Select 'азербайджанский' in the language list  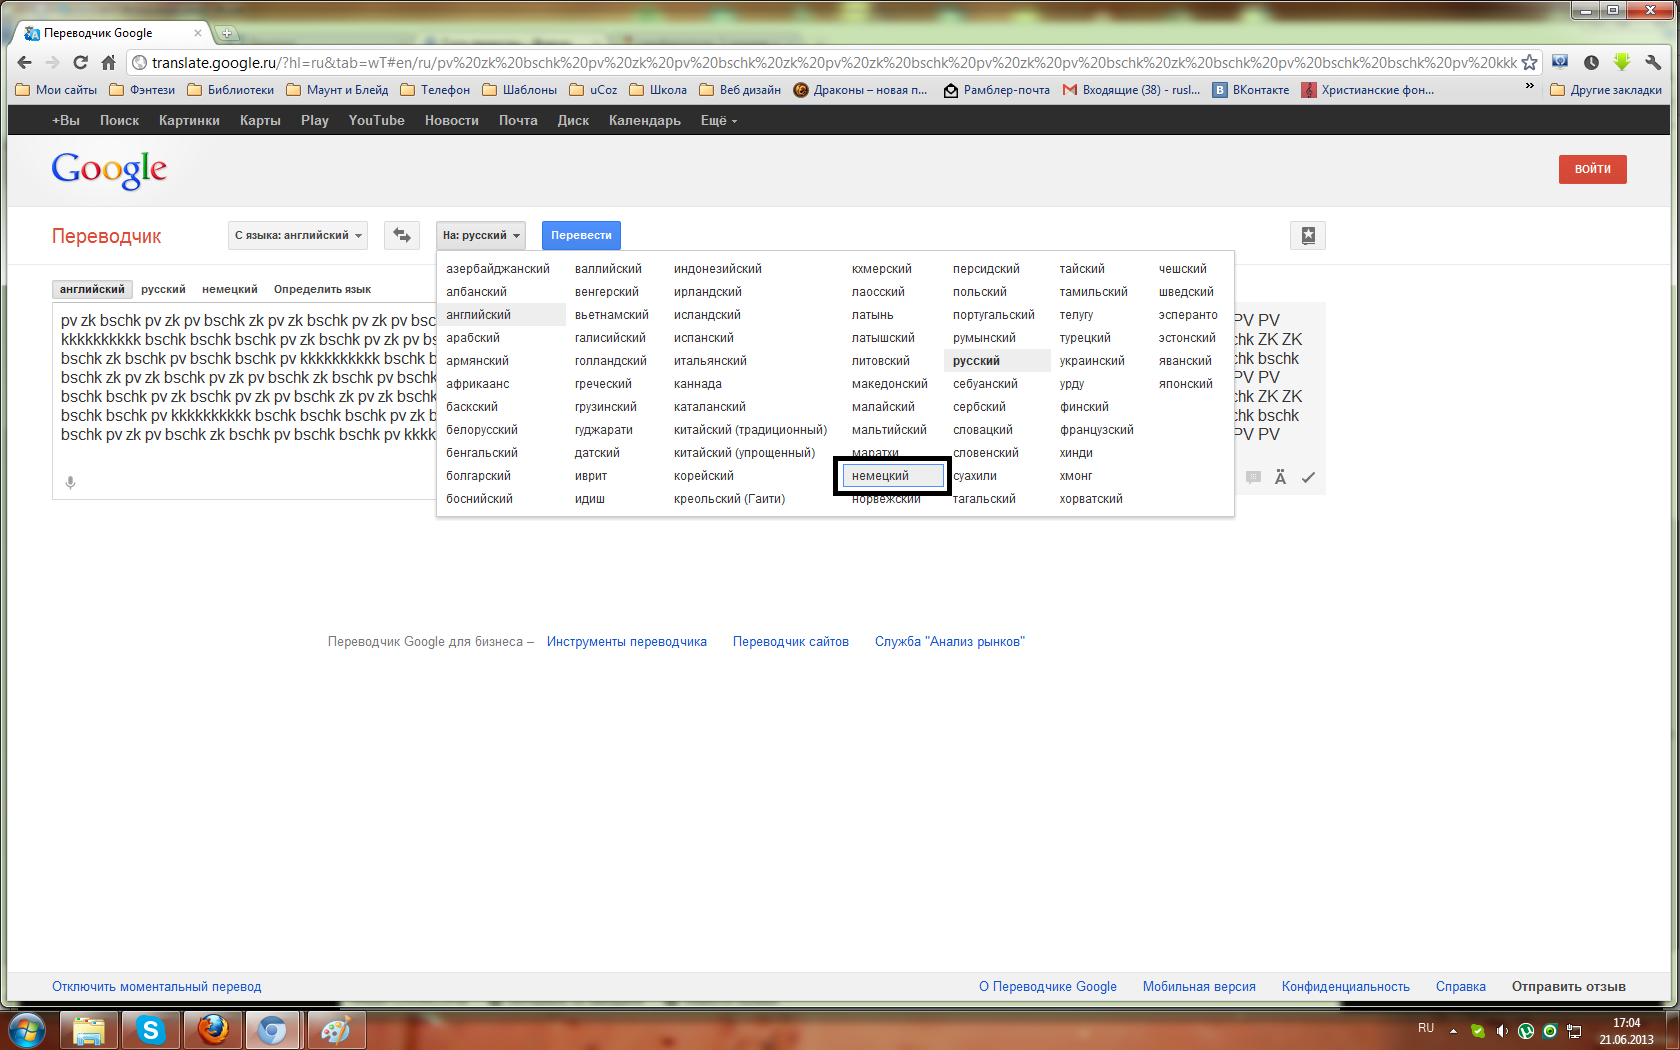click(498, 269)
